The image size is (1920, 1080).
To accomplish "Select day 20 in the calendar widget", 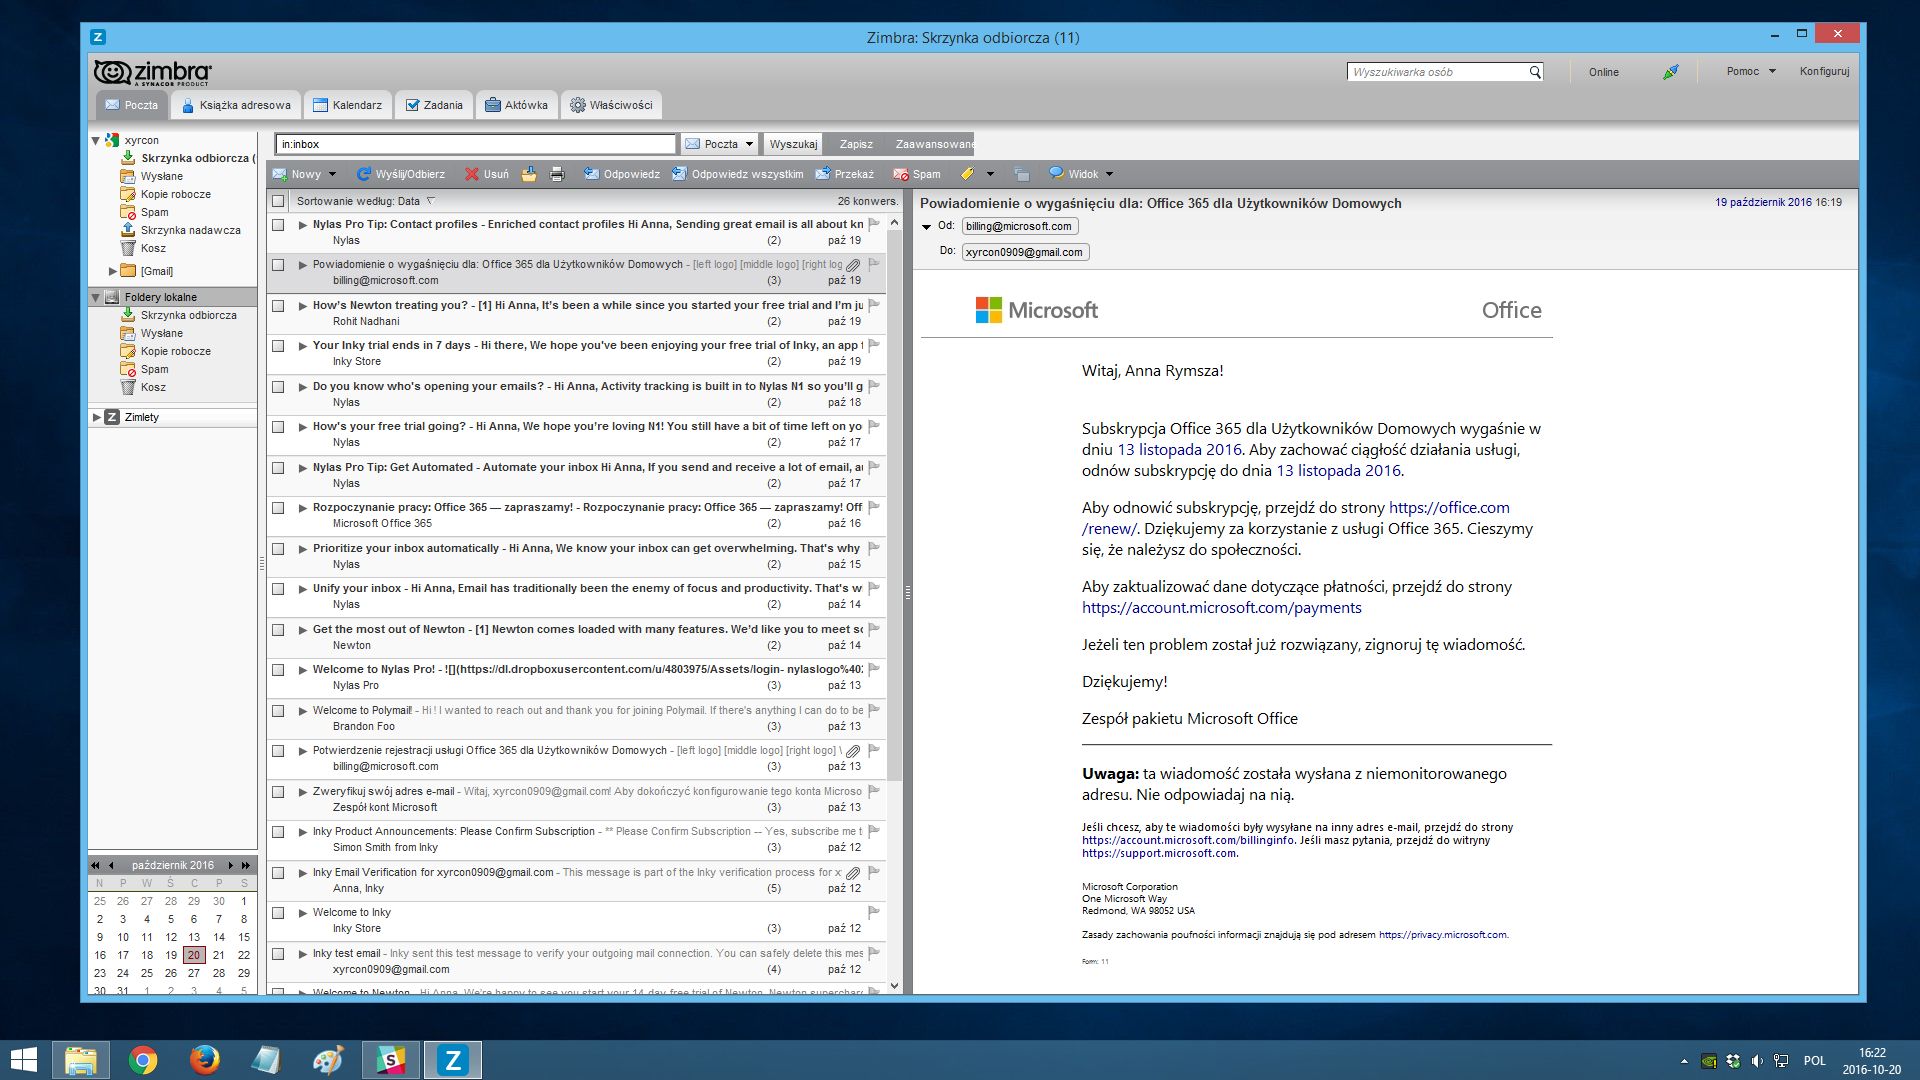I will pyautogui.click(x=194, y=955).
